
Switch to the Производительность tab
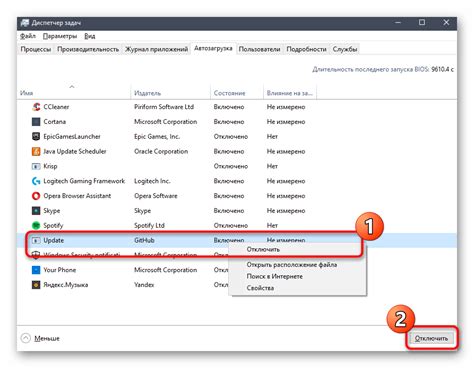(x=88, y=49)
